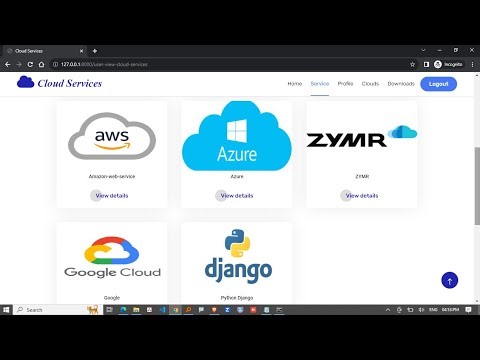Open the taskbar clock
The image size is (480, 360).
tap(450, 310)
